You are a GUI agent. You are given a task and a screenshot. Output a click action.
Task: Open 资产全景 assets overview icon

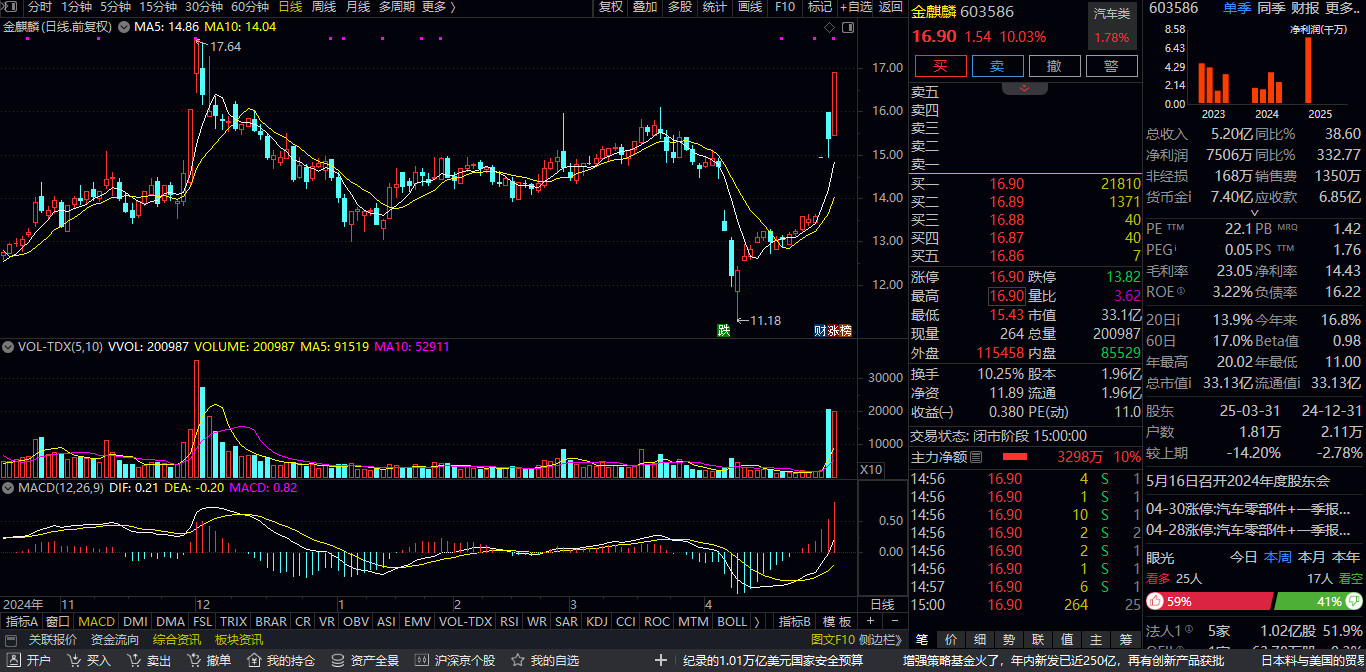point(337,661)
